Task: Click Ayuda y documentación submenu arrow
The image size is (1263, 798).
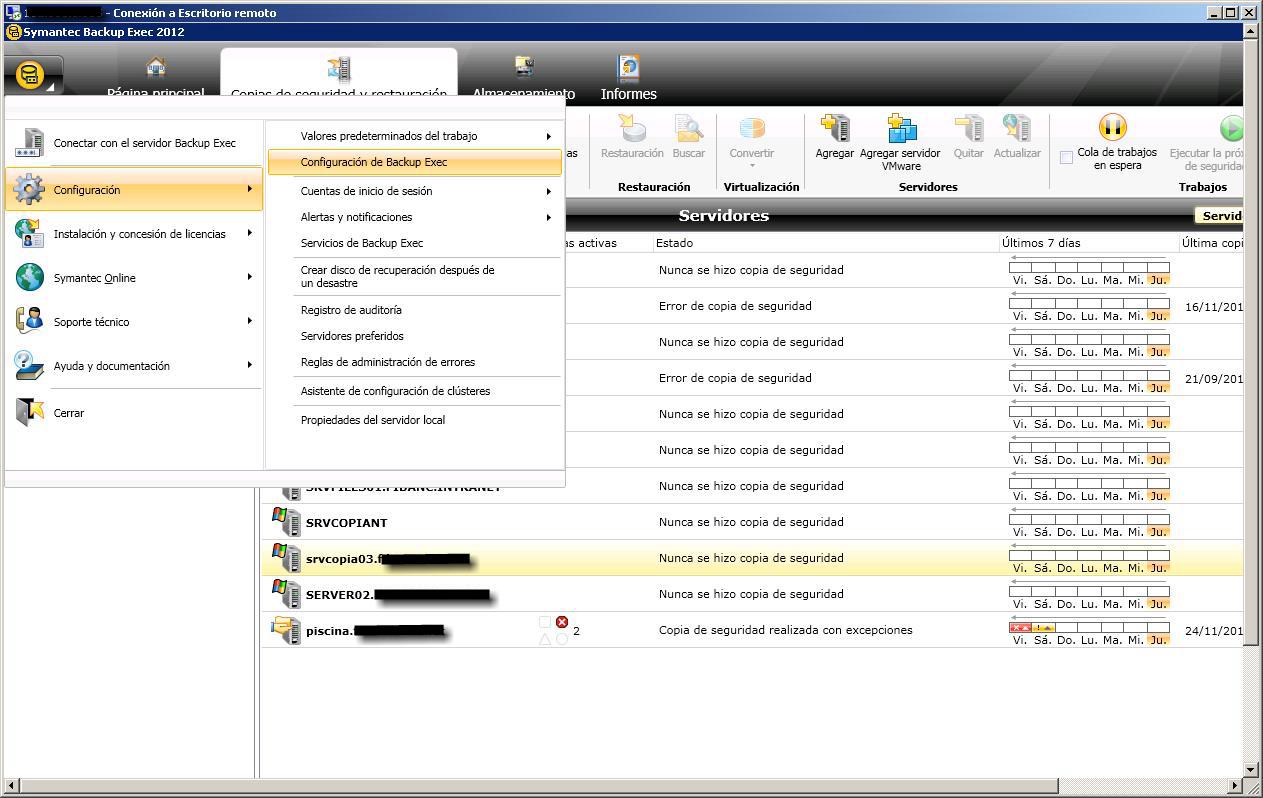Action: point(250,365)
